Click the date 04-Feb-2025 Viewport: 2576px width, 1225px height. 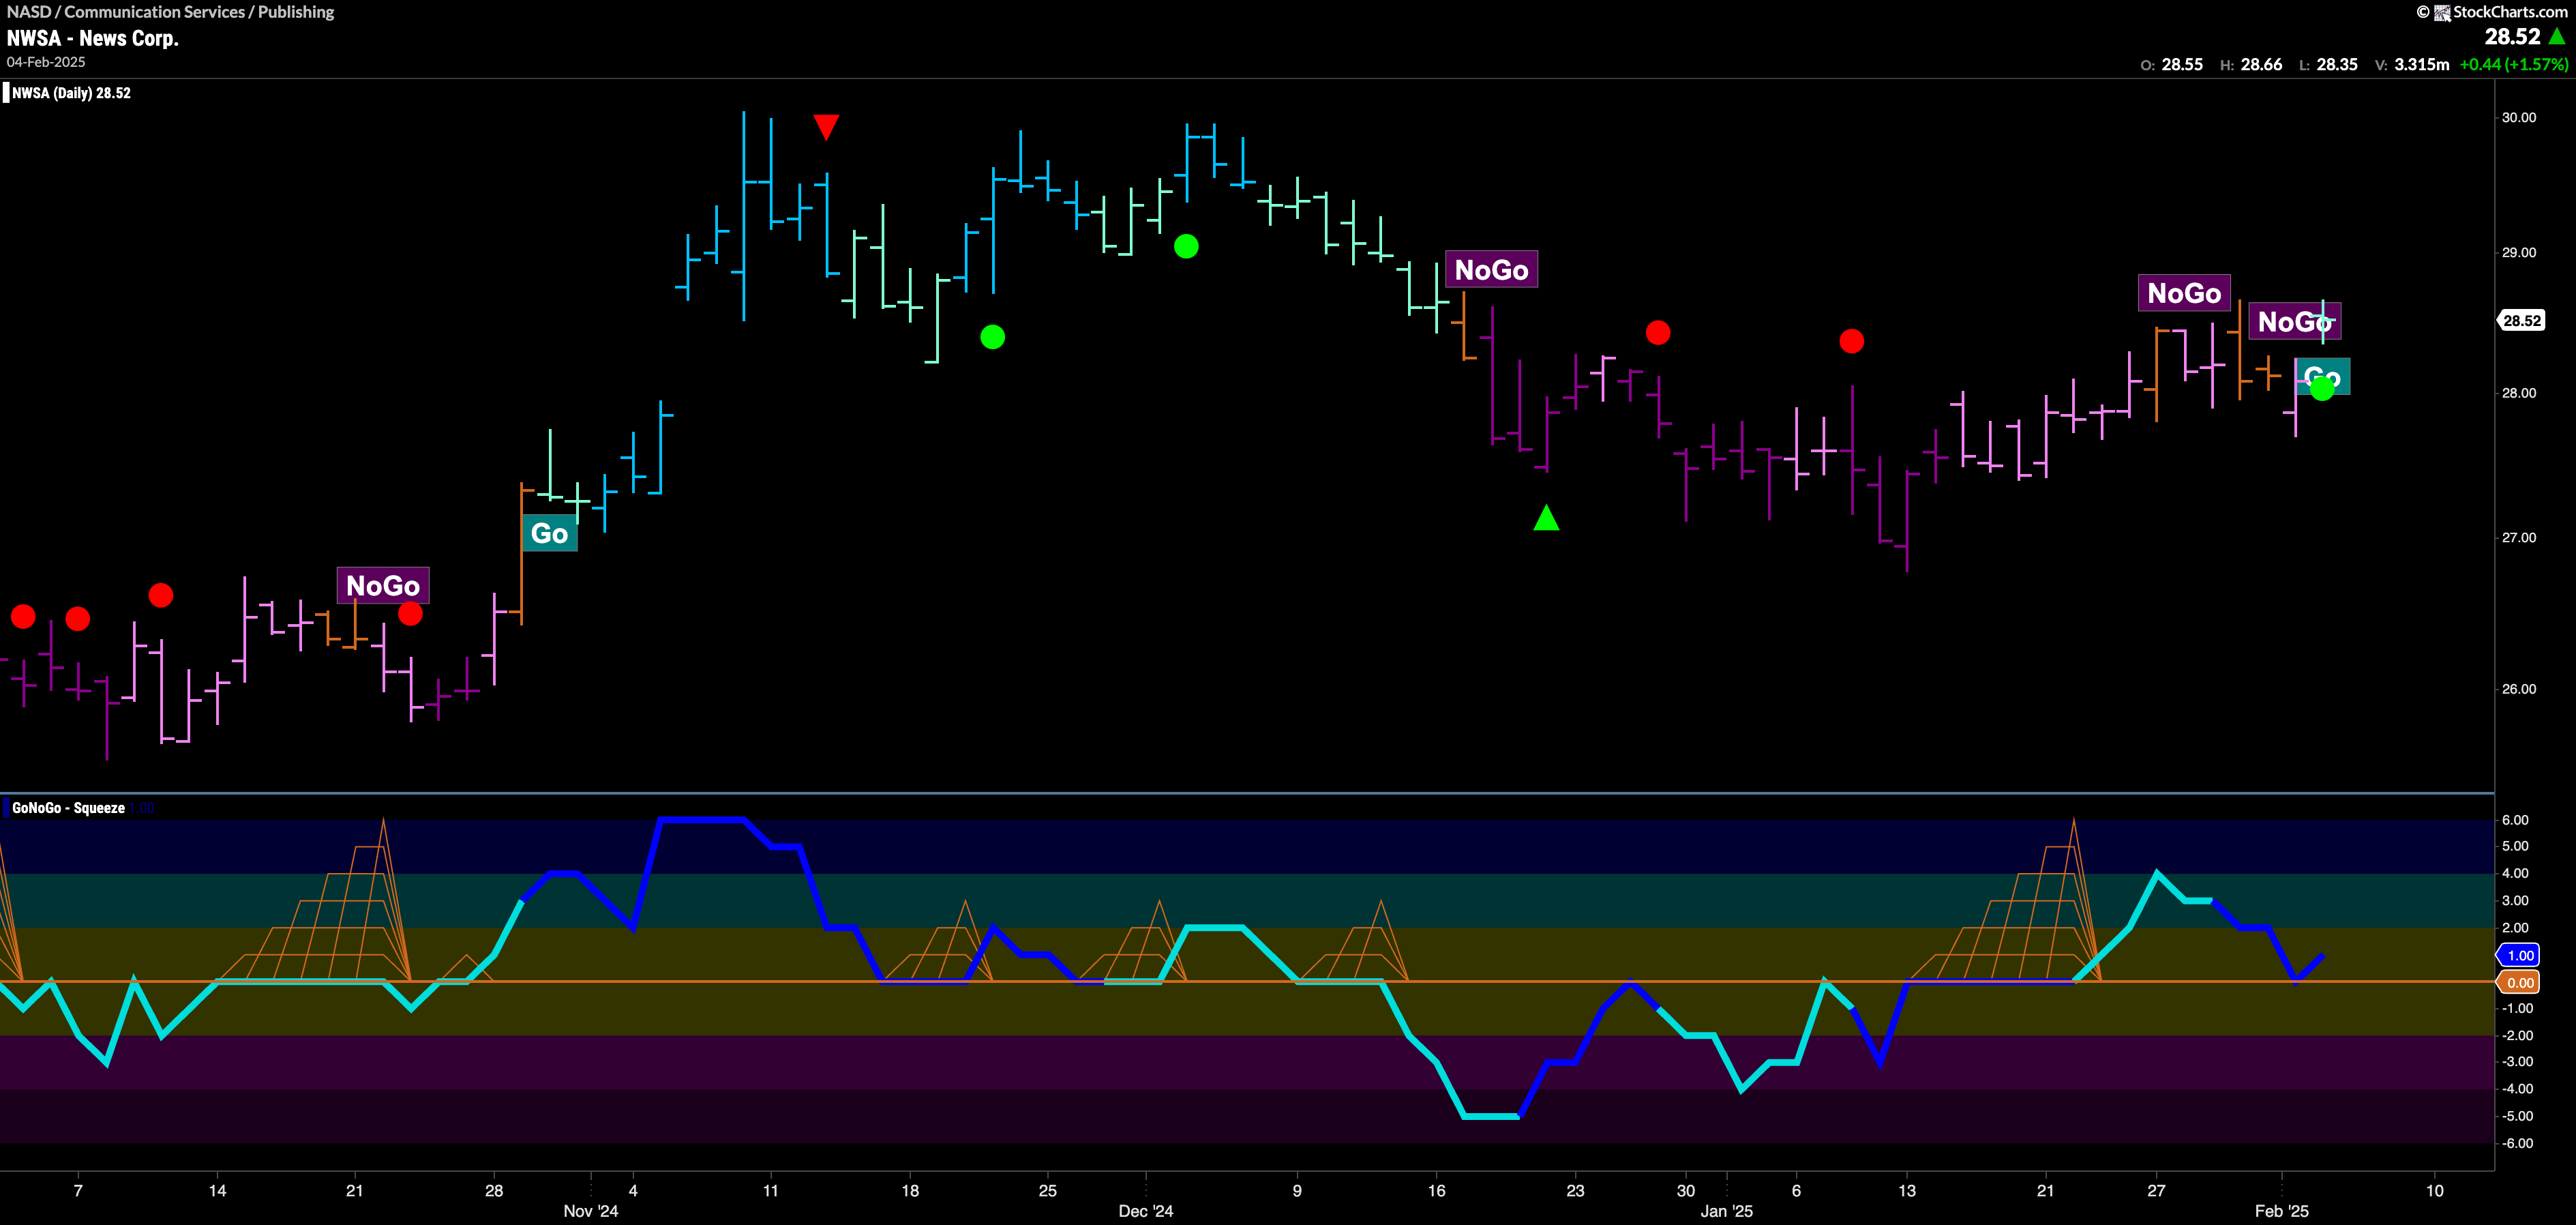click(46, 62)
